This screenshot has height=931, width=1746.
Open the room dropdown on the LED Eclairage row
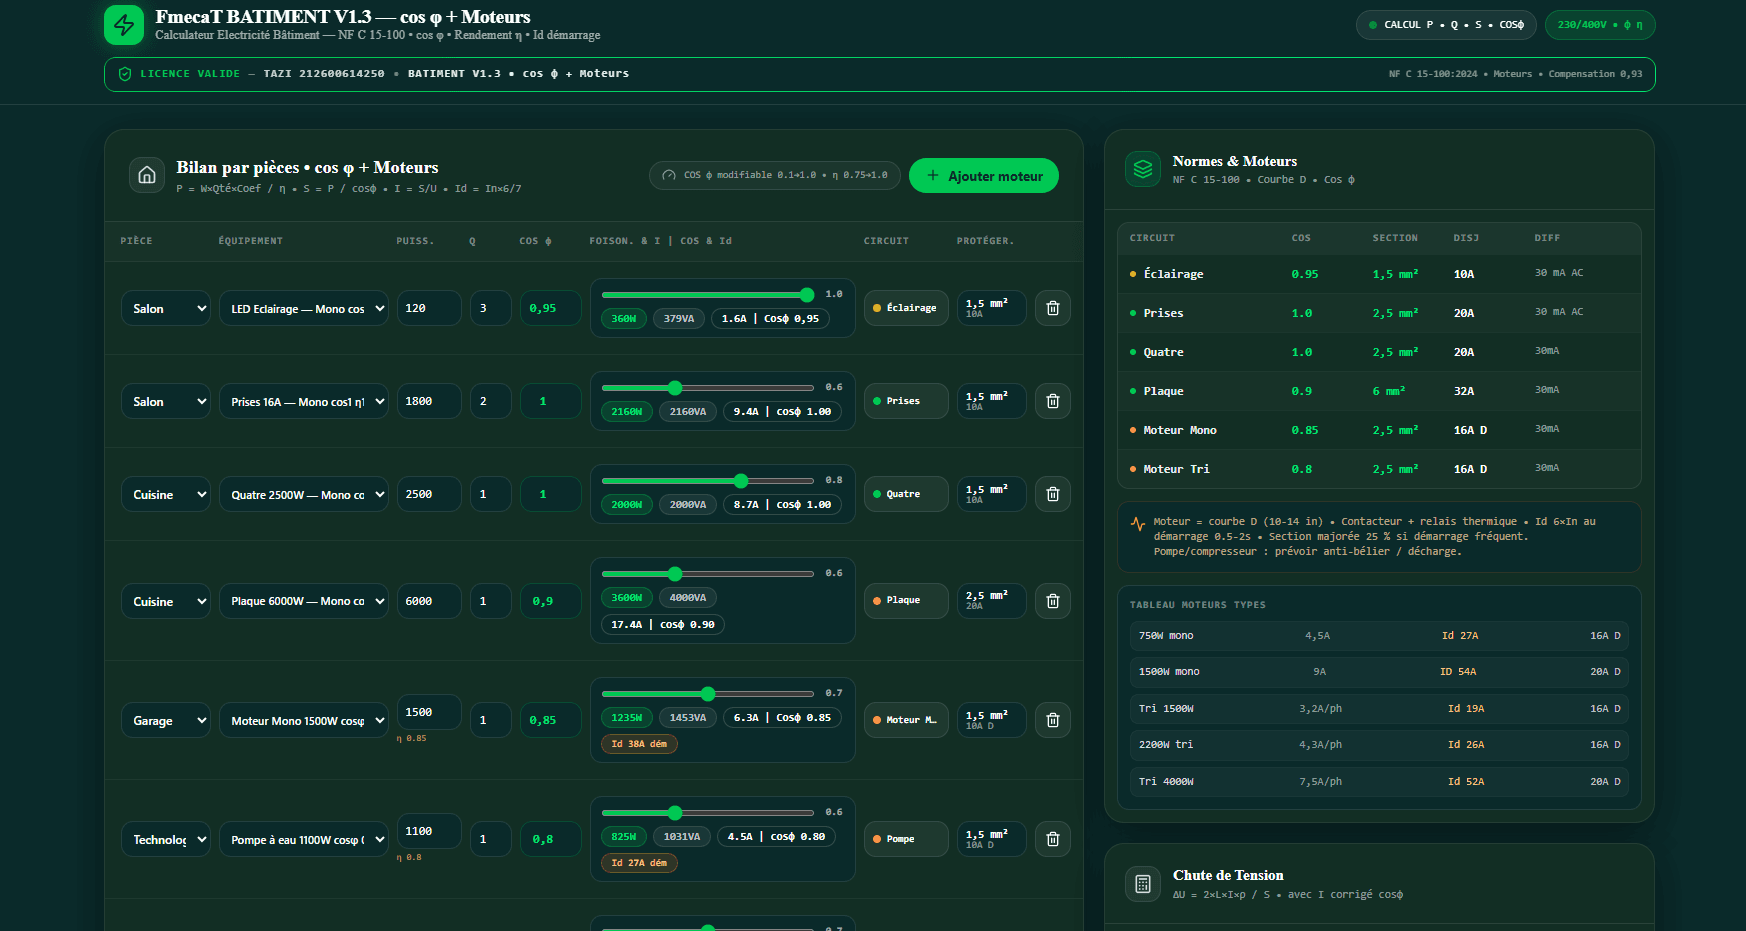pyautogui.click(x=166, y=309)
